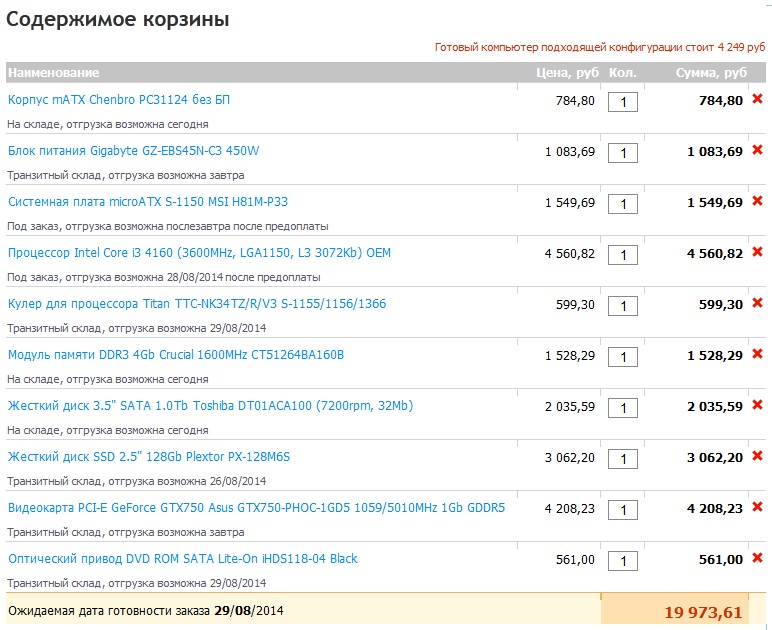Image resolution: width=772 pixels, height=630 pixels.
Task: Open the Asus GTX750 video card link
Action: (256, 508)
